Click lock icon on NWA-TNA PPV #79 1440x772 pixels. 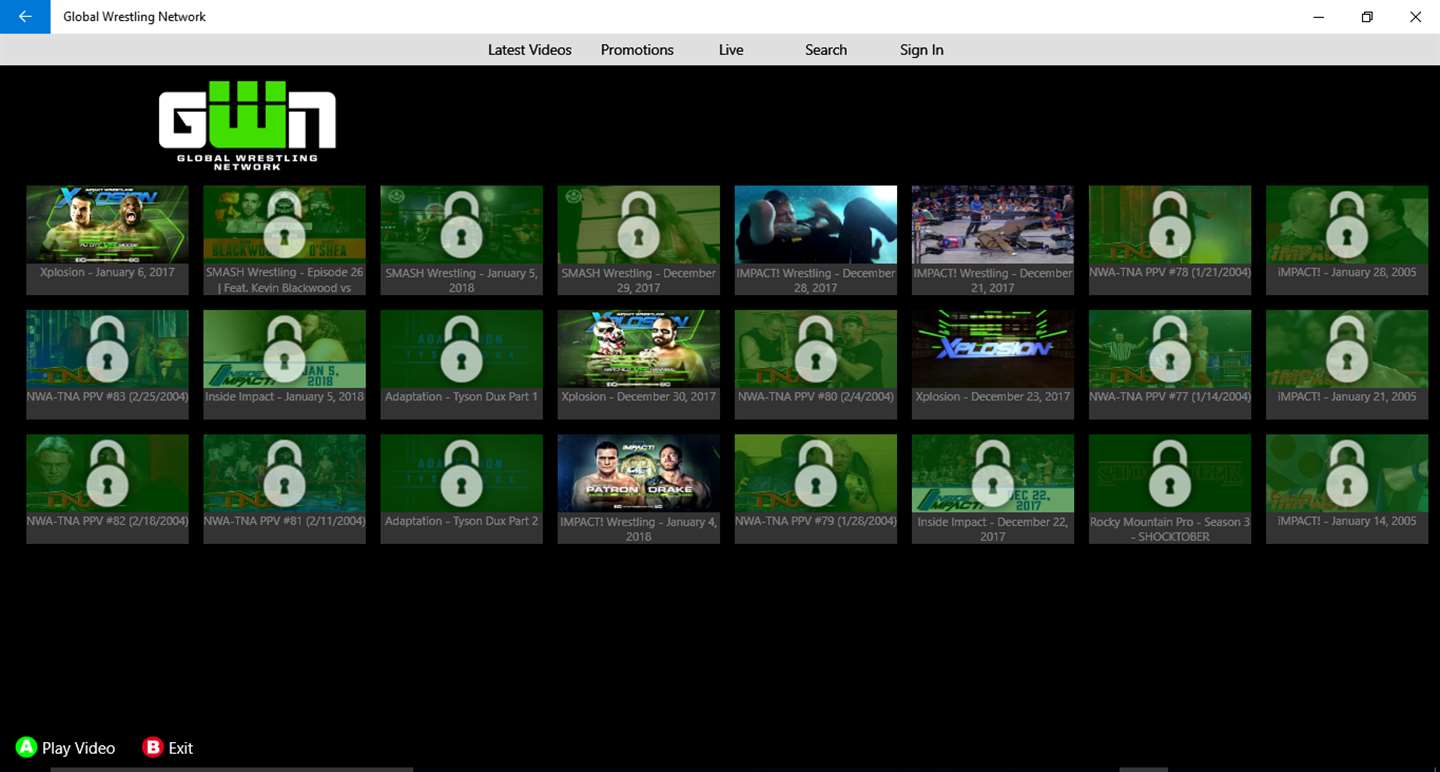click(815, 472)
